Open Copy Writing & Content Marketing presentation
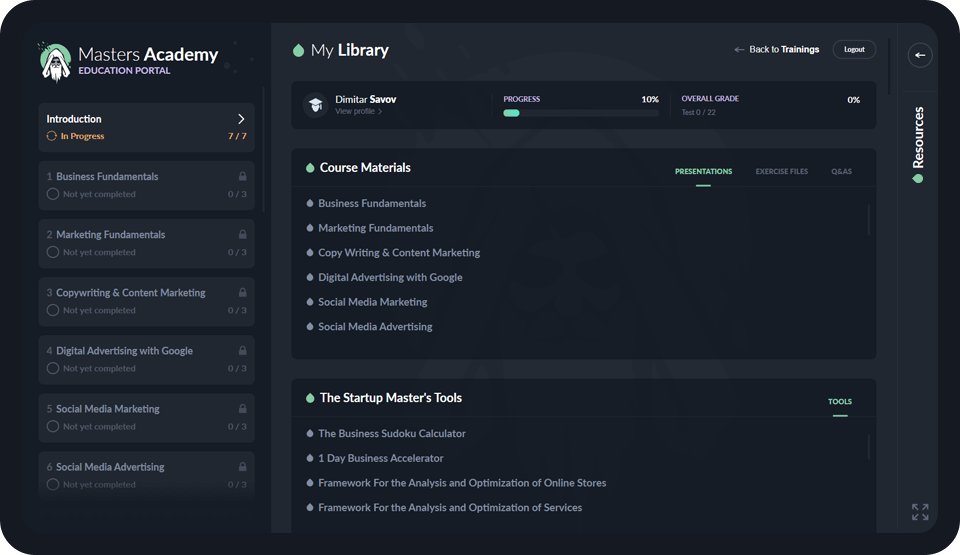 [x=399, y=253]
